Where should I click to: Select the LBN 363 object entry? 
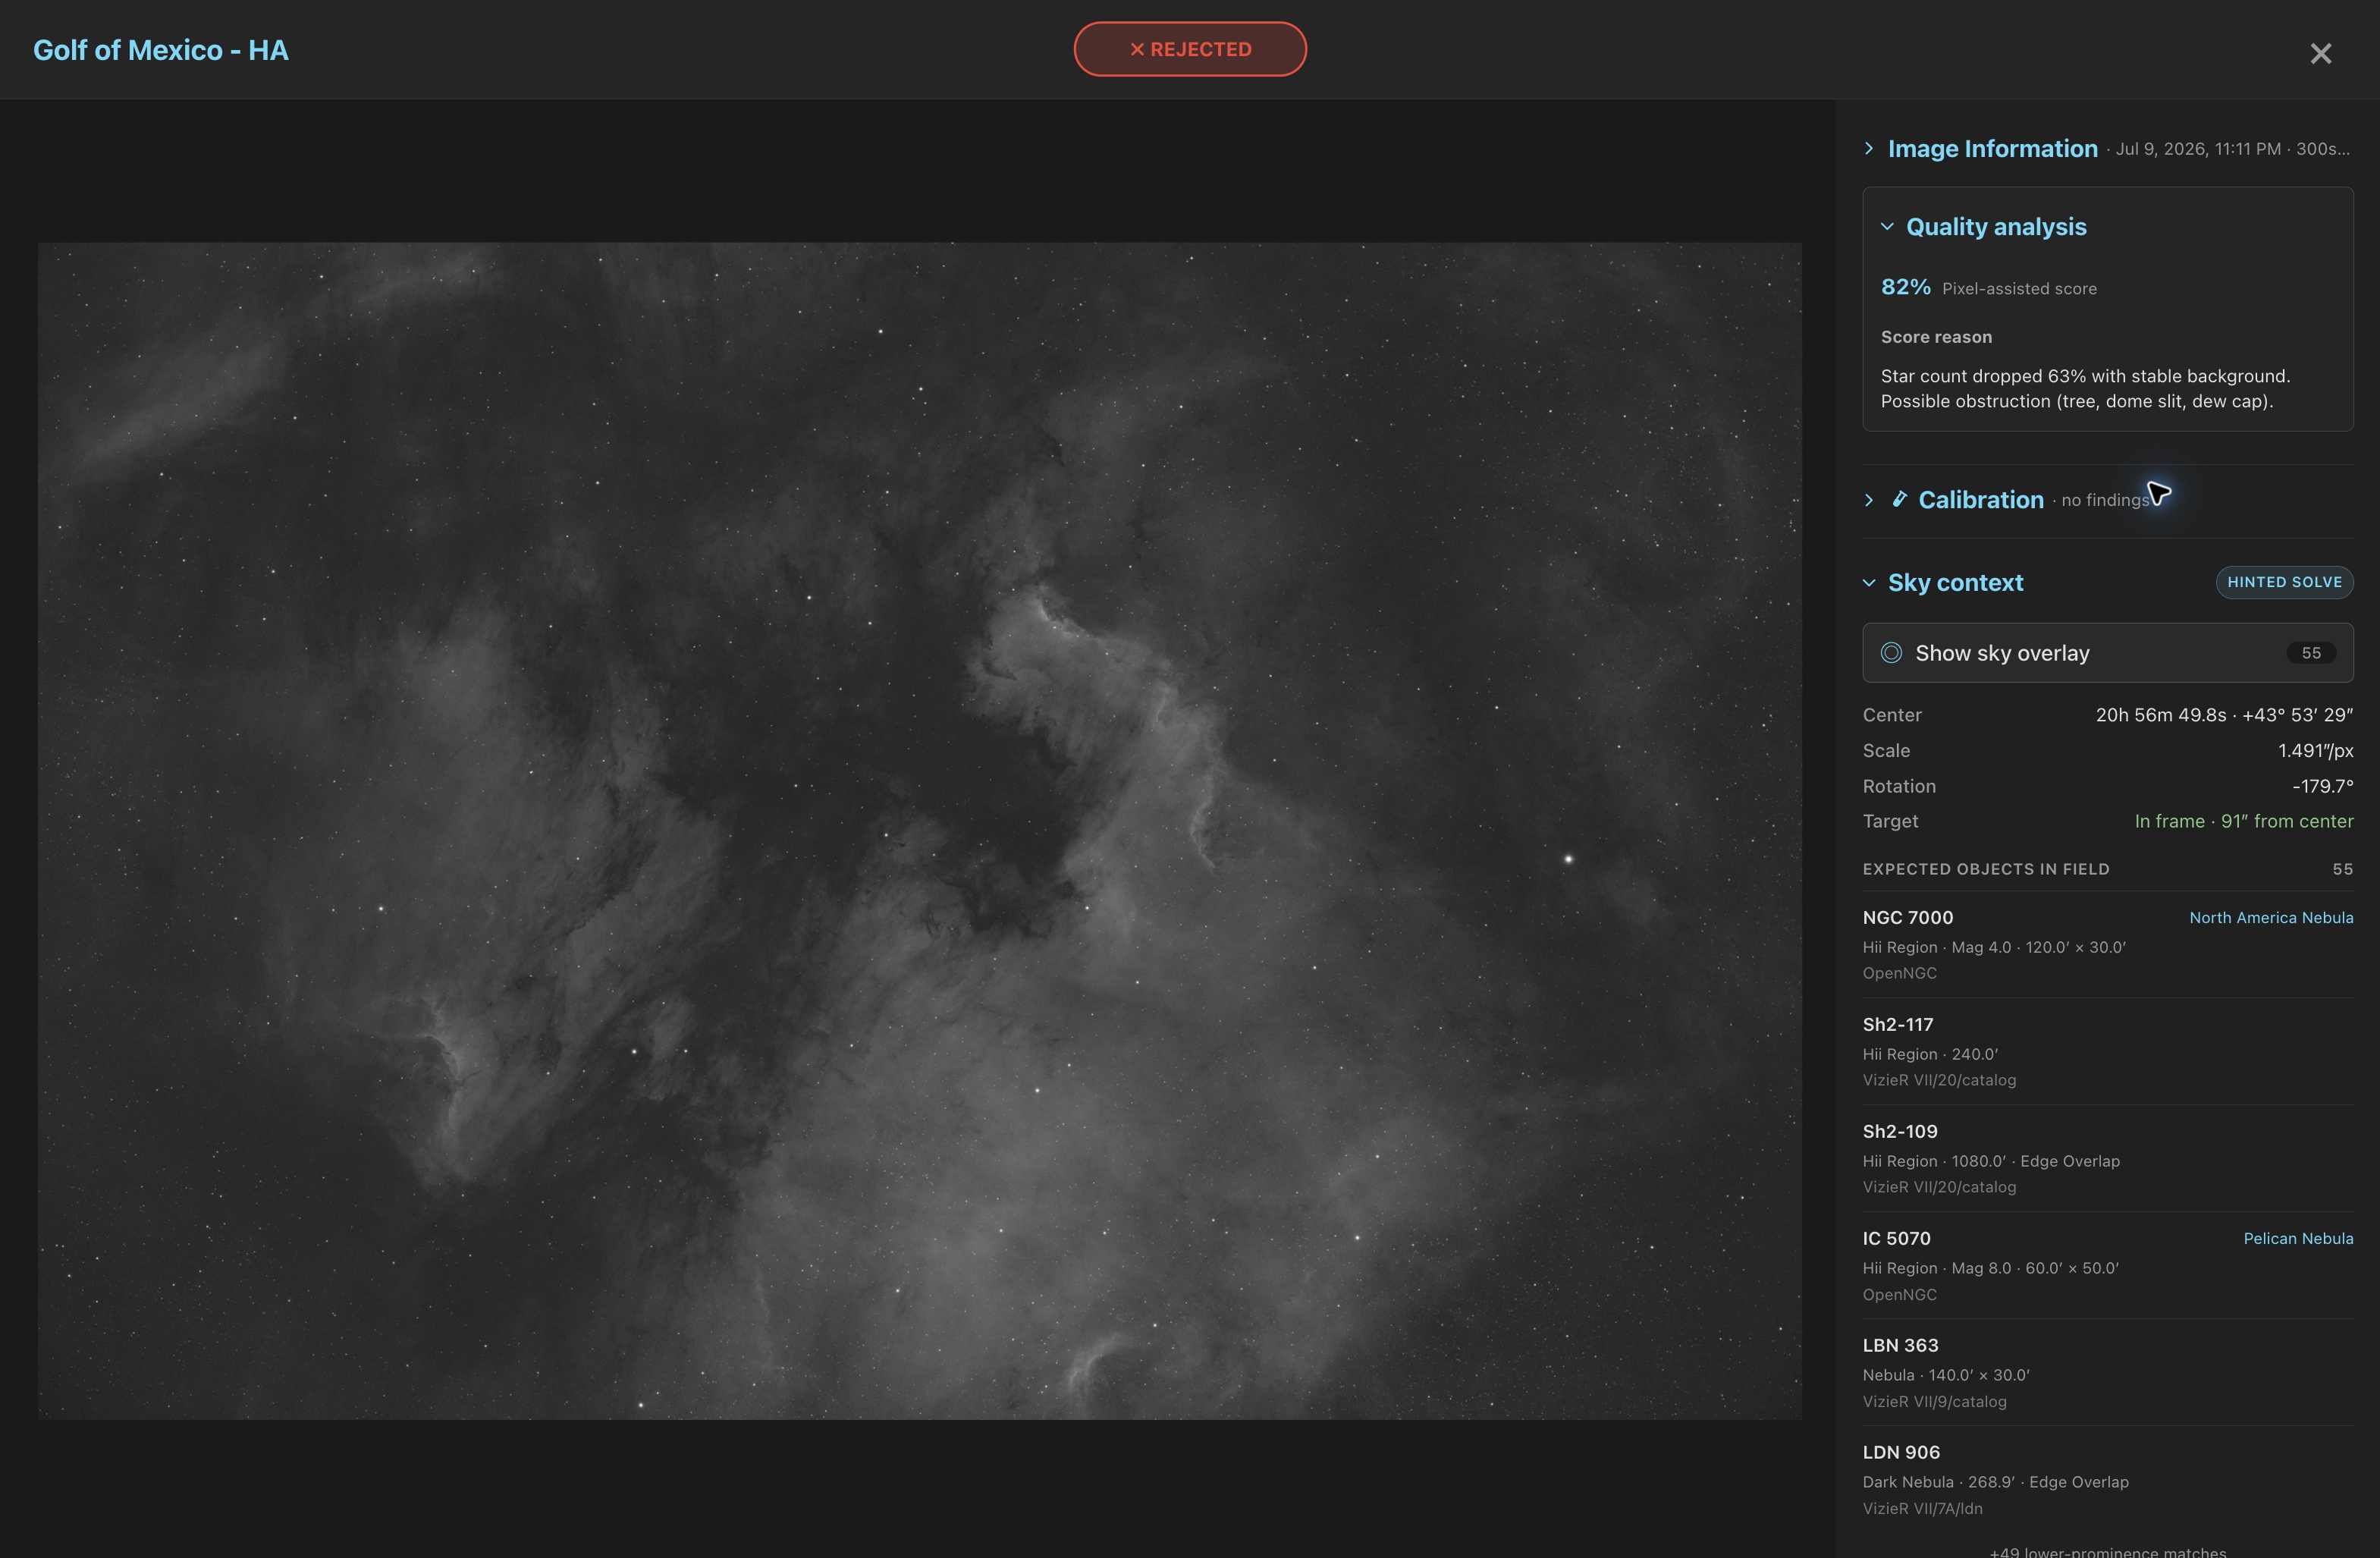(x=2108, y=1372)
